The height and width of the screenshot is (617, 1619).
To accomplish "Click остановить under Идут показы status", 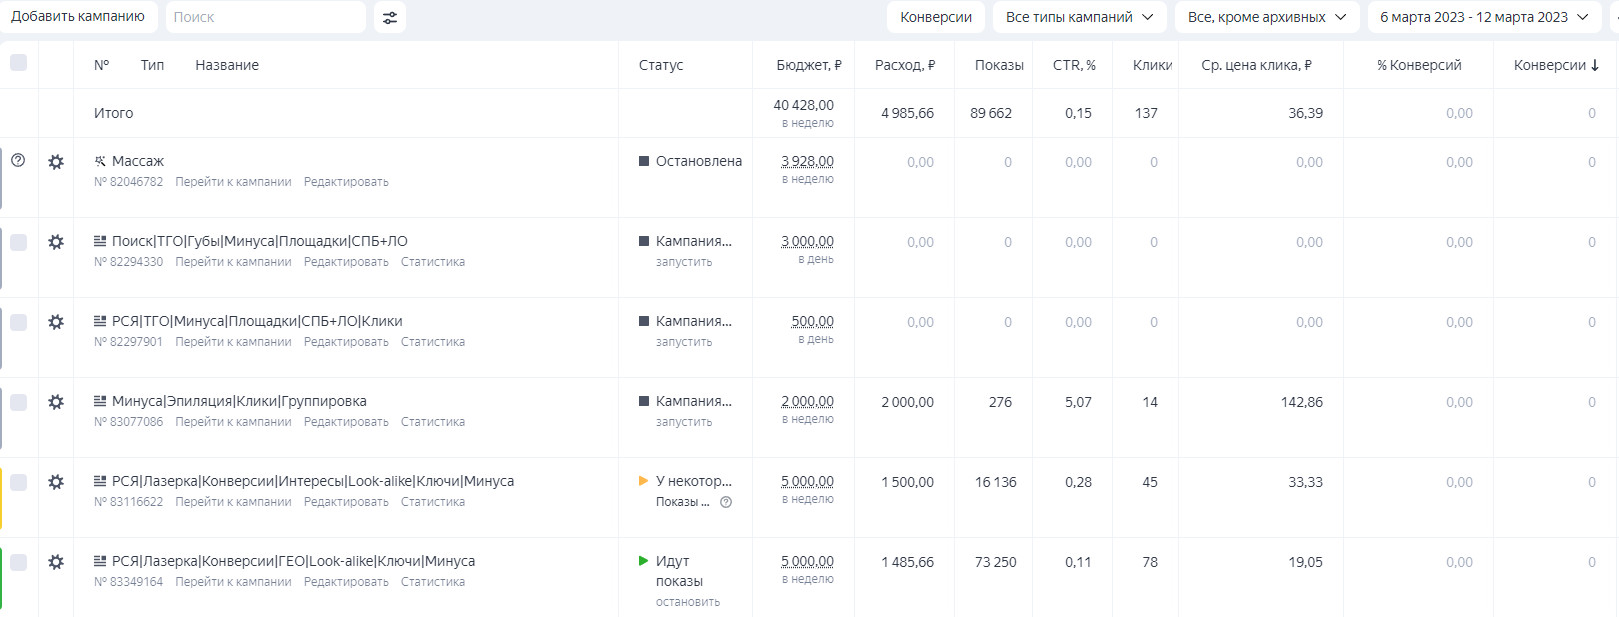I will point(687,602).
